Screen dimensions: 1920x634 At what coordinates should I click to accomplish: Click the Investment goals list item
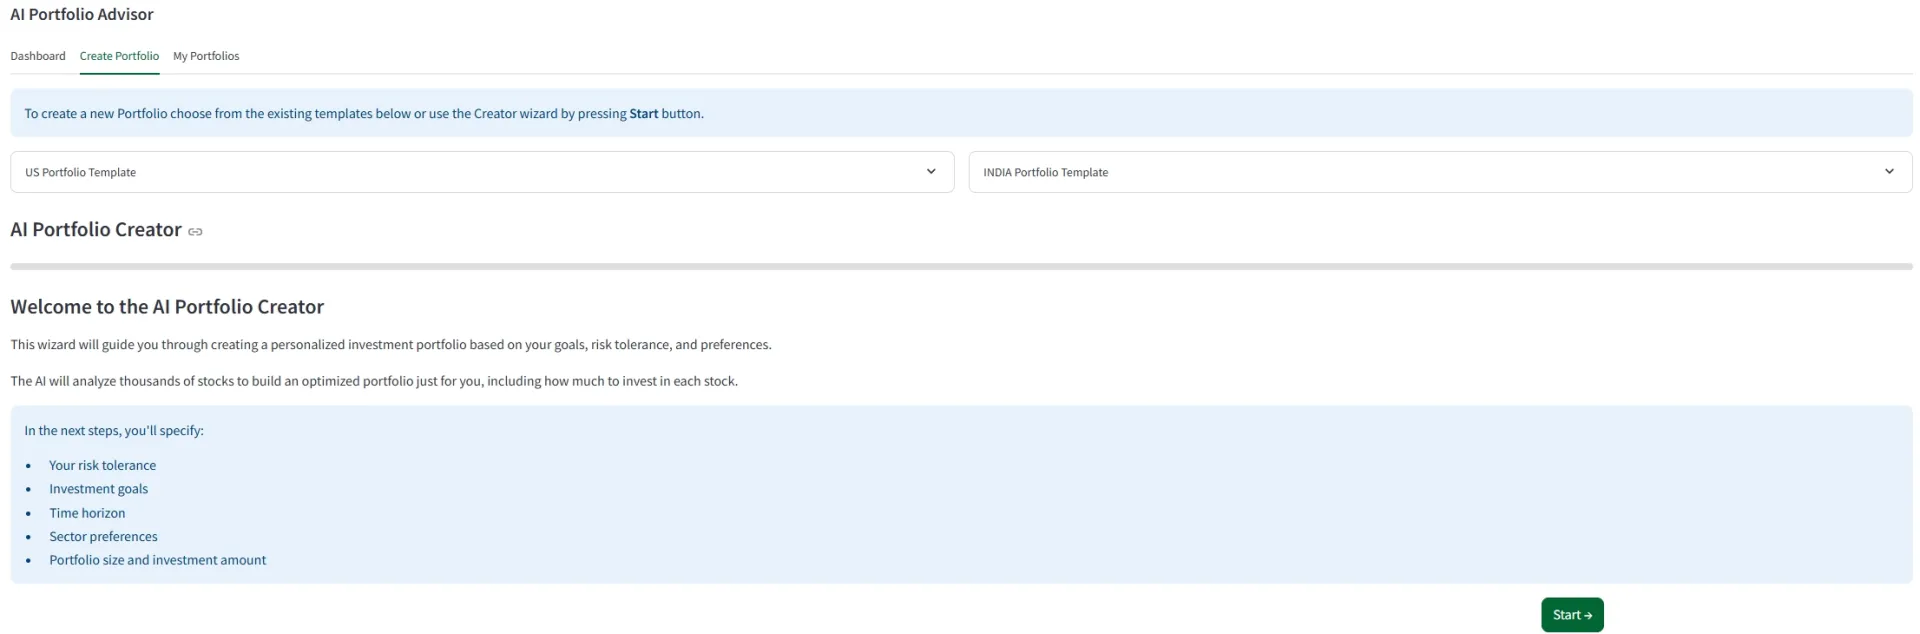pos(98,489)
